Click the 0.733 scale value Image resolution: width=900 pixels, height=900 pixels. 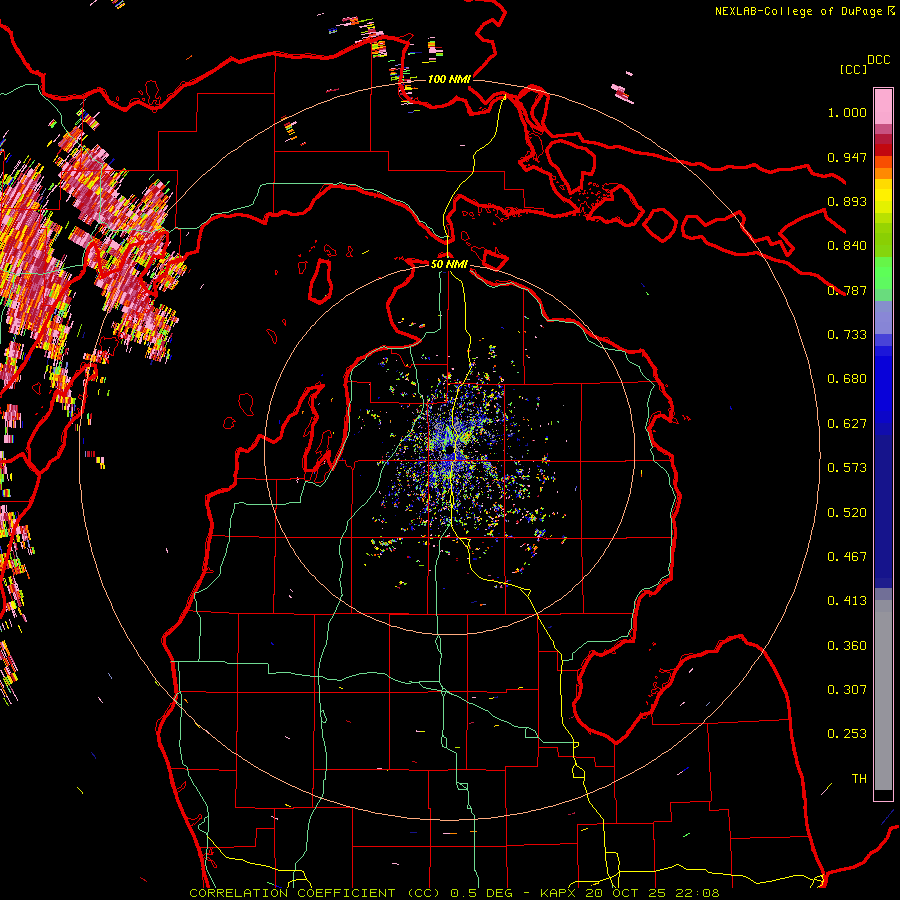coord(847,335)
